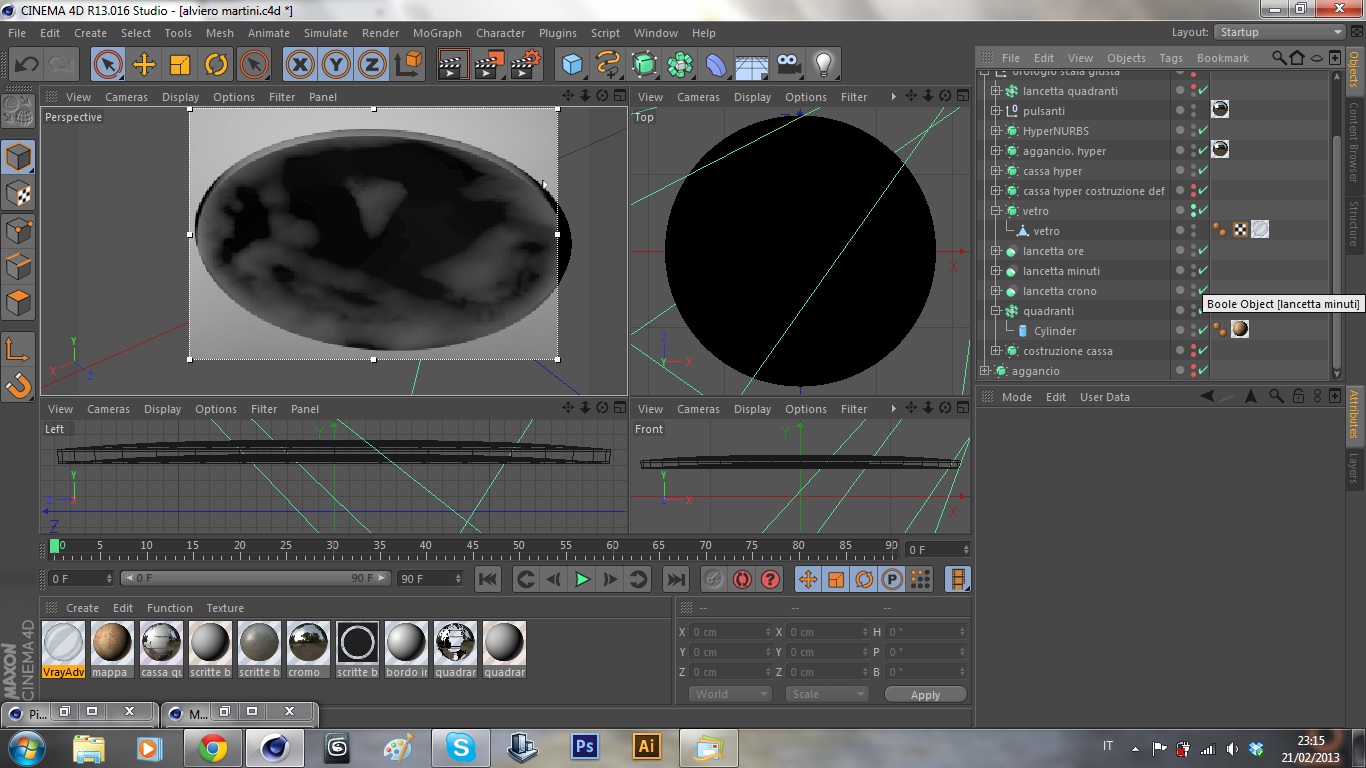Viewport: 1366px width, 768px height.
Task: Toggle Y-axis lock button
Action: (x=336, y=65)
